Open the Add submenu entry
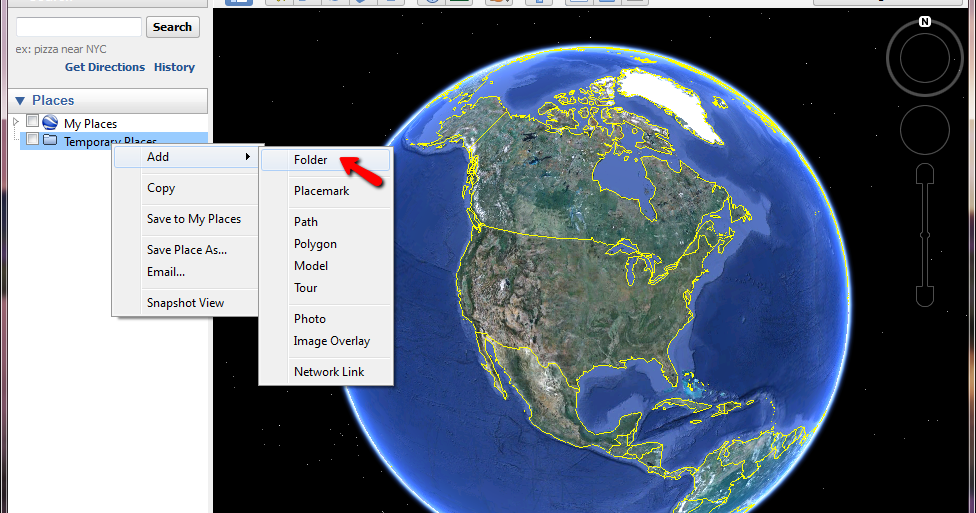 (185, 157)
